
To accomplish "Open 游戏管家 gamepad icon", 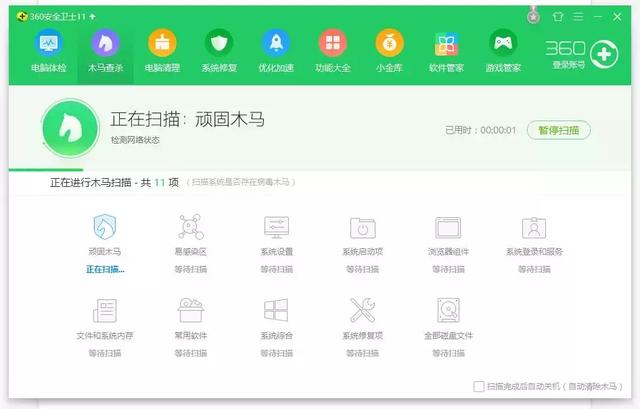I will (x=503, y=51).
